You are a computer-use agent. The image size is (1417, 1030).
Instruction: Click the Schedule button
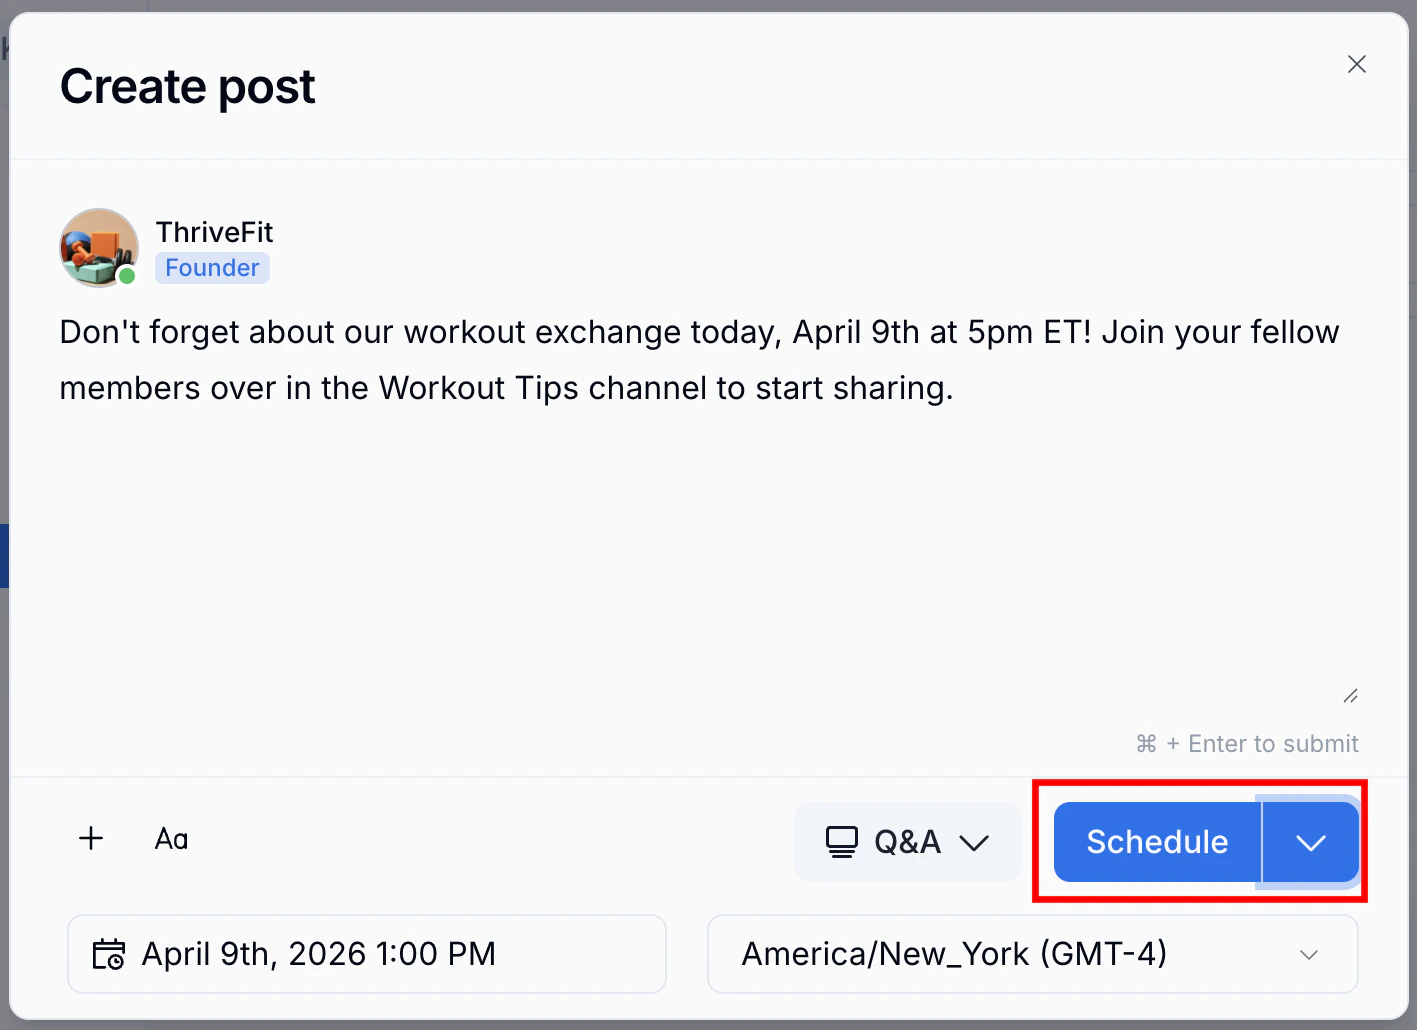click(x=1156, y=841)
